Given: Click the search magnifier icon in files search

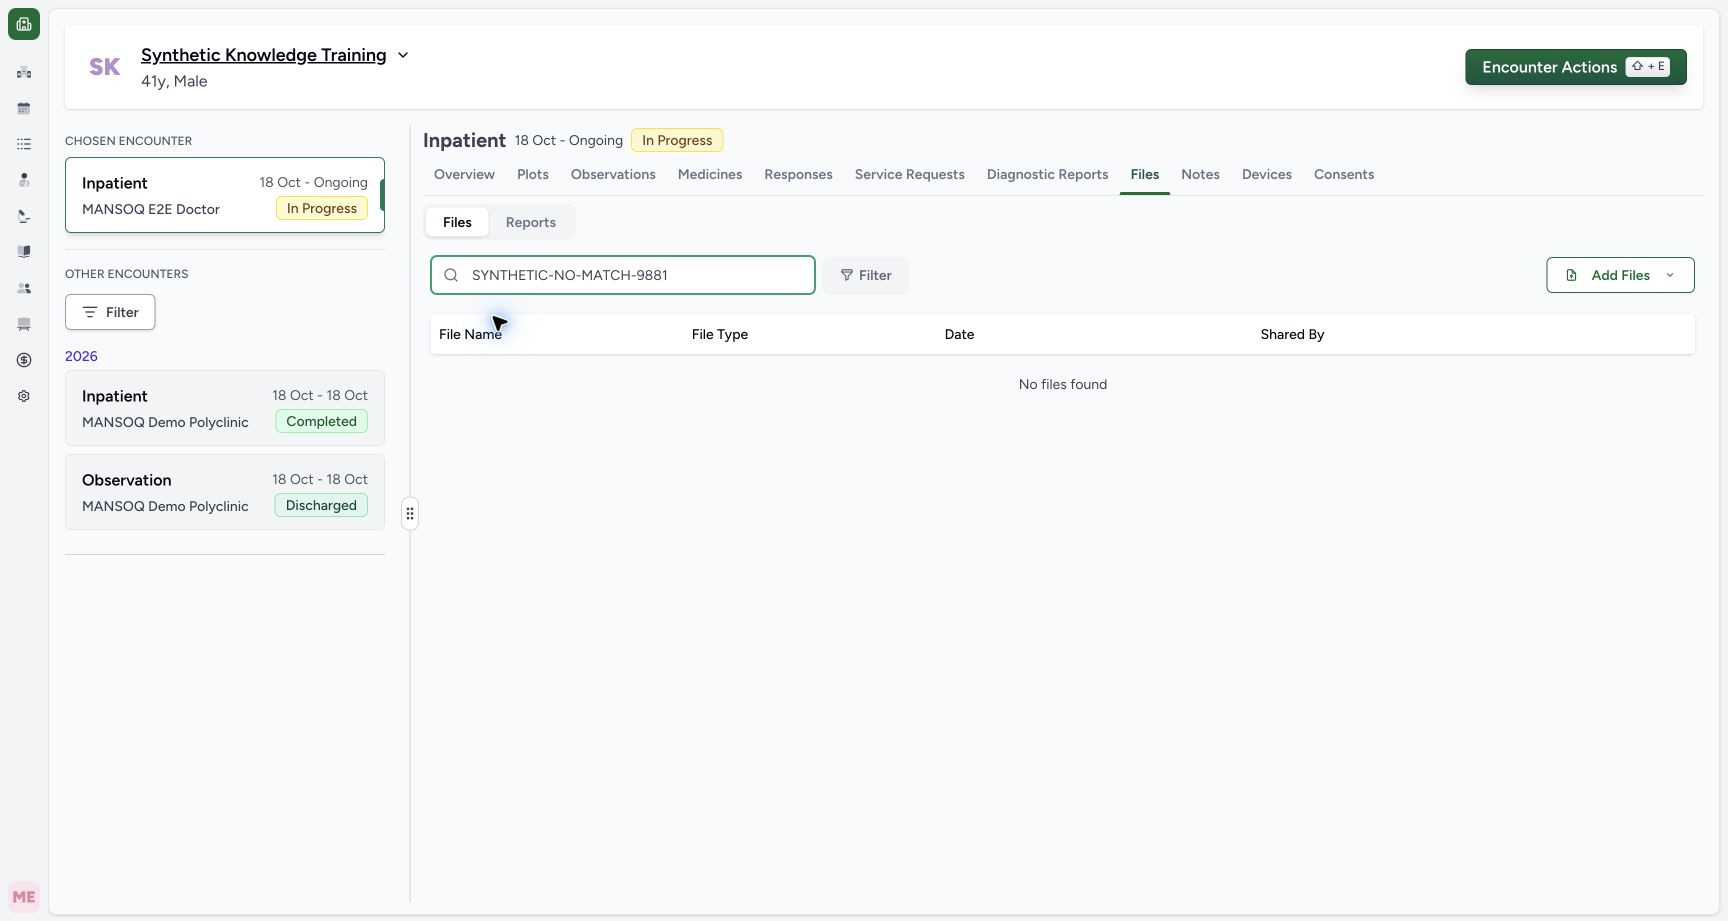Looking at the screenshot, I should (451, 275).
